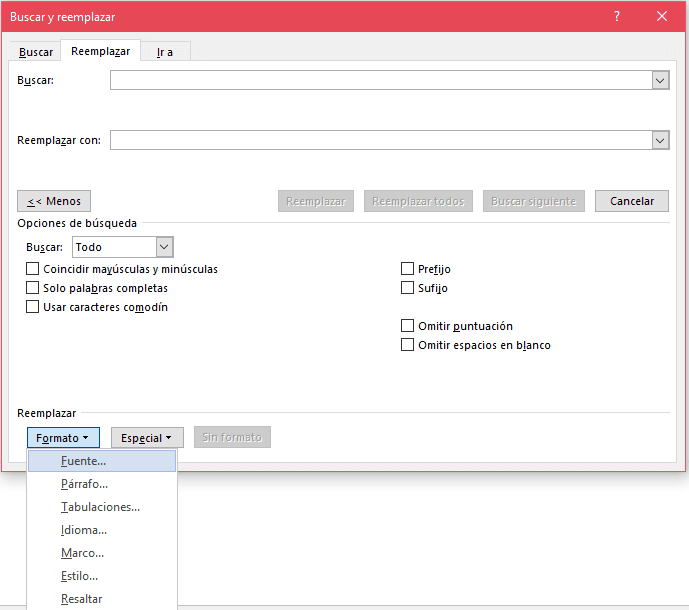Switch to the Buscar tab

click(x=36, y=52)
